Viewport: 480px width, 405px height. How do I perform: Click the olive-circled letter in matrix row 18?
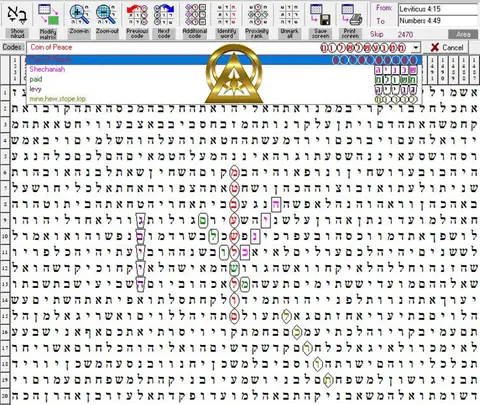(x=317, y=364)
